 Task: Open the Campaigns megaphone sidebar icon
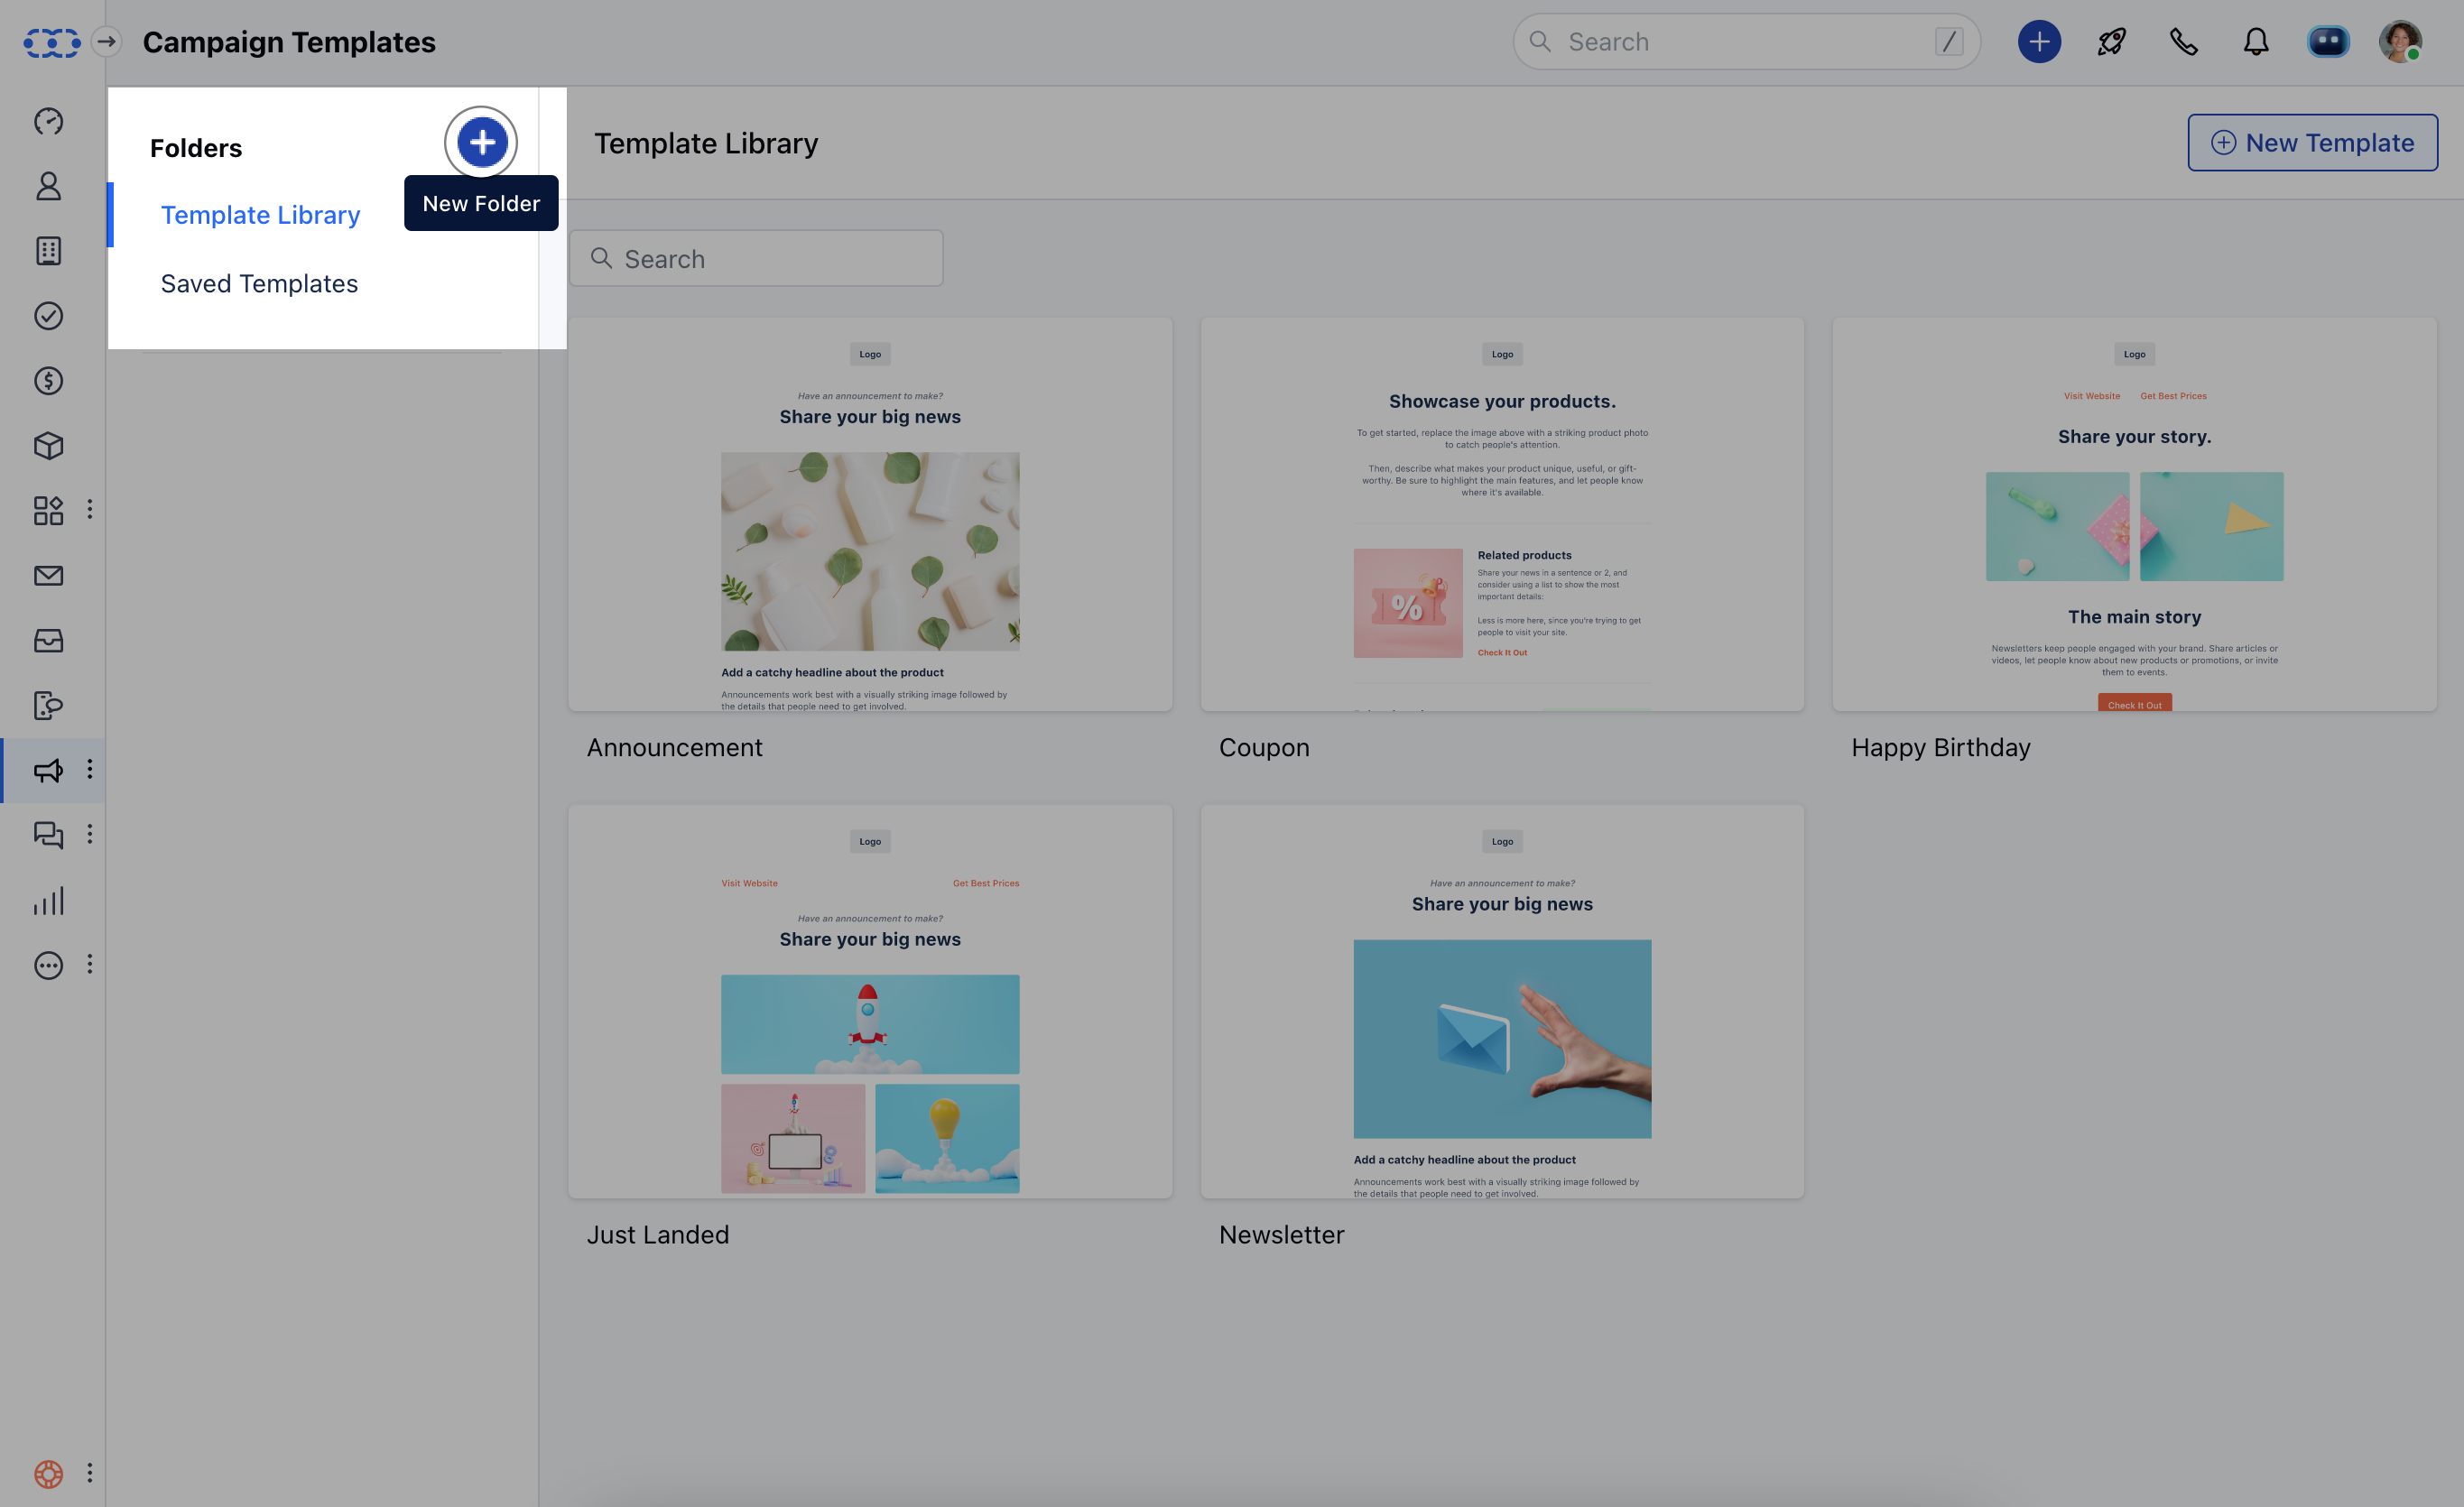(x=48, y=770)
